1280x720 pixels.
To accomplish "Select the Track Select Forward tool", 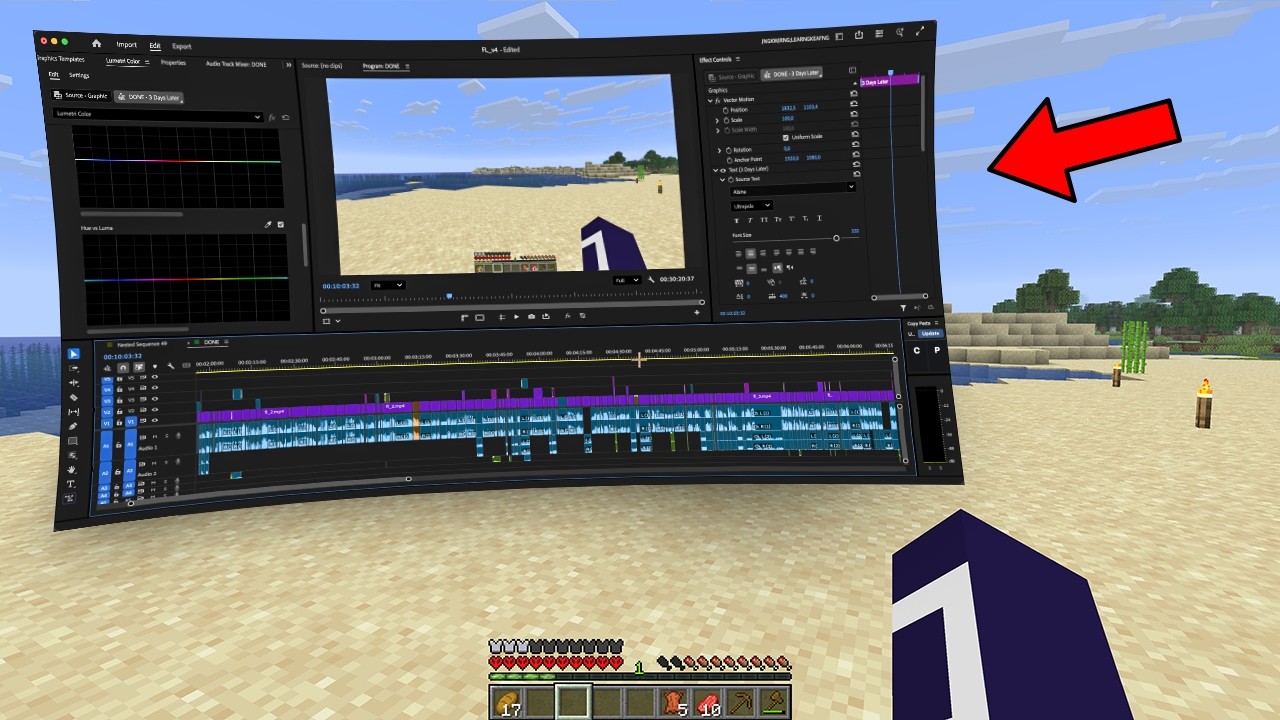I will 73,368.
